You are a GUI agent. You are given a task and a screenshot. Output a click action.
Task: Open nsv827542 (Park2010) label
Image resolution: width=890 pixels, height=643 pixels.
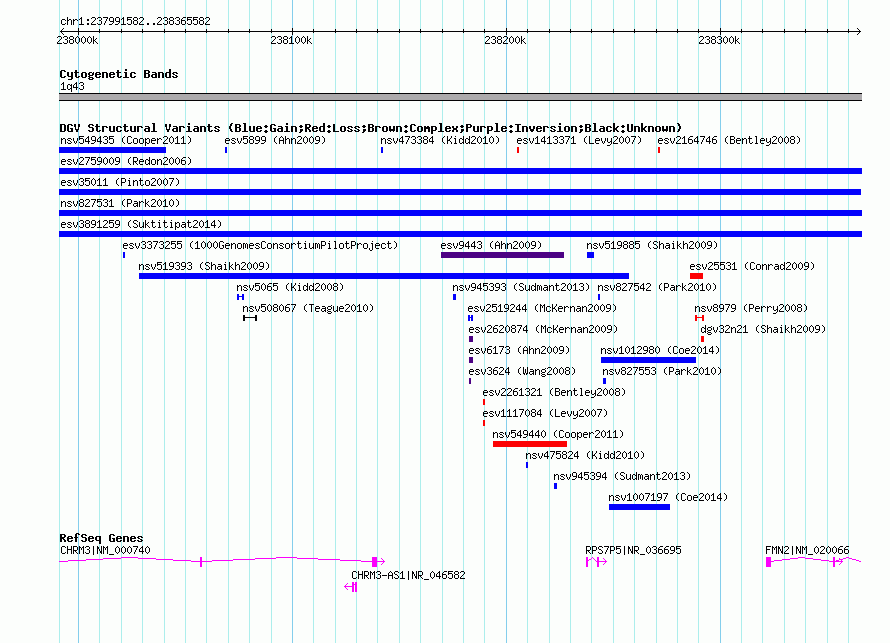pyautogui.click(x=657, y=287)
